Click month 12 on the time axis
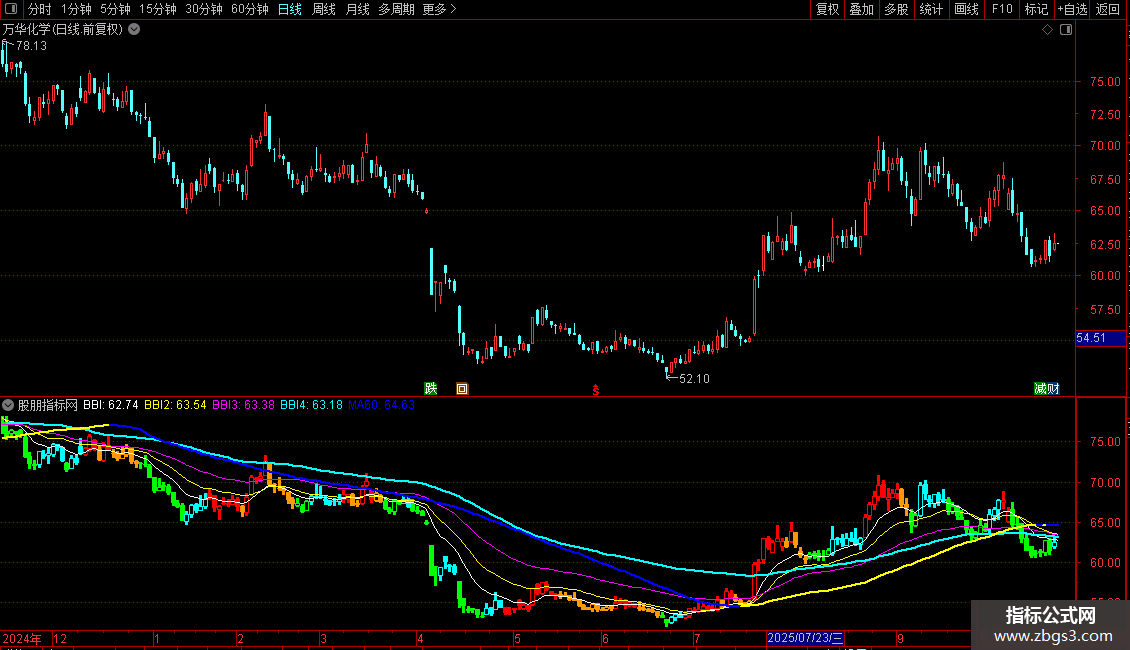The image size is (1130, 650). pos(60,638)
